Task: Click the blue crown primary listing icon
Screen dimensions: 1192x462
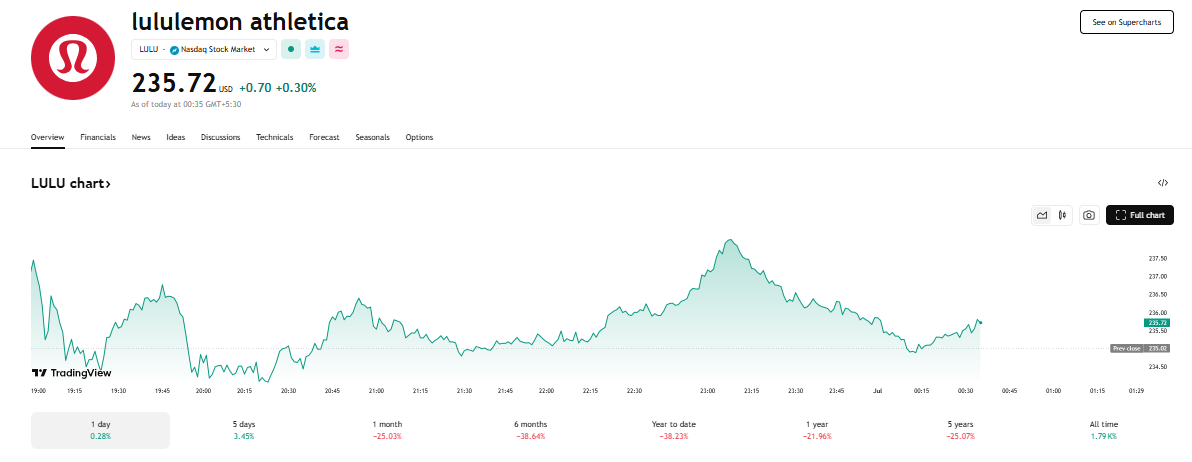Action: click(315, 49)
